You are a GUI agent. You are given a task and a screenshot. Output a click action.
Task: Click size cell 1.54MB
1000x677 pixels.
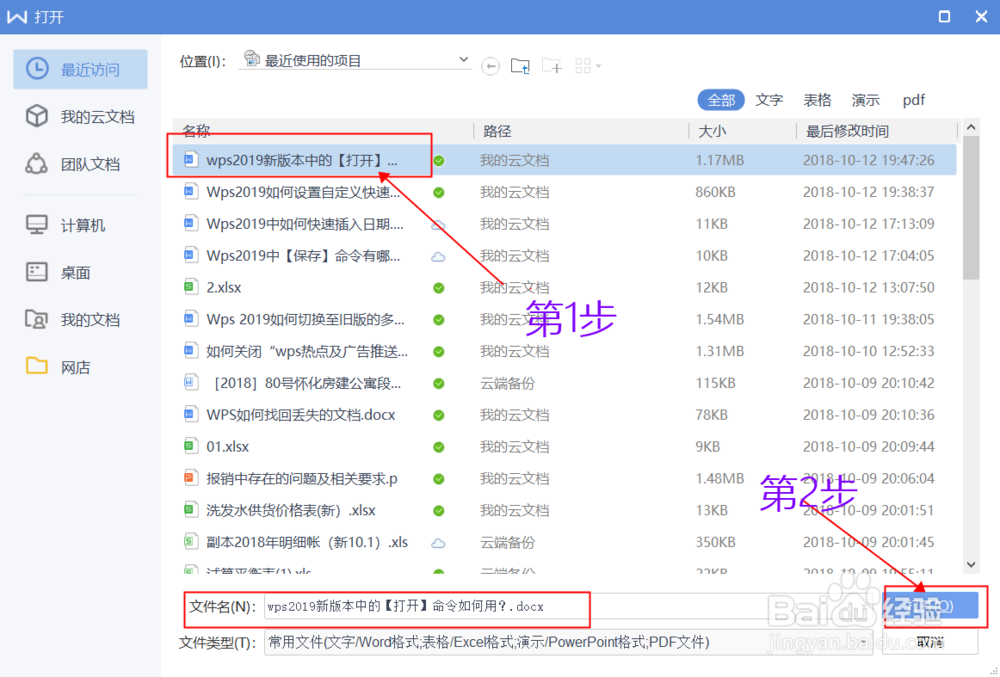click(x=719, y=319)
